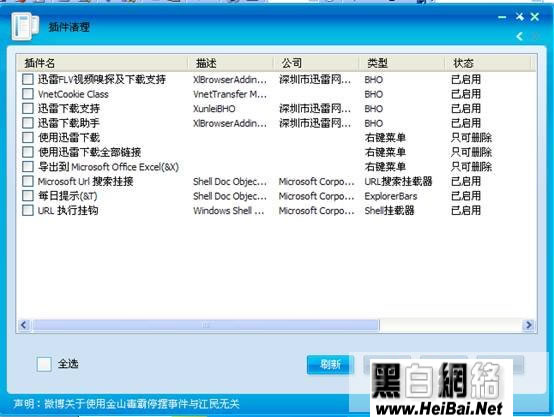The width and height of the screenshot is (554, 417).
Task: Toggle the 全选 select-all checkbox
Action: coord(44,364)
